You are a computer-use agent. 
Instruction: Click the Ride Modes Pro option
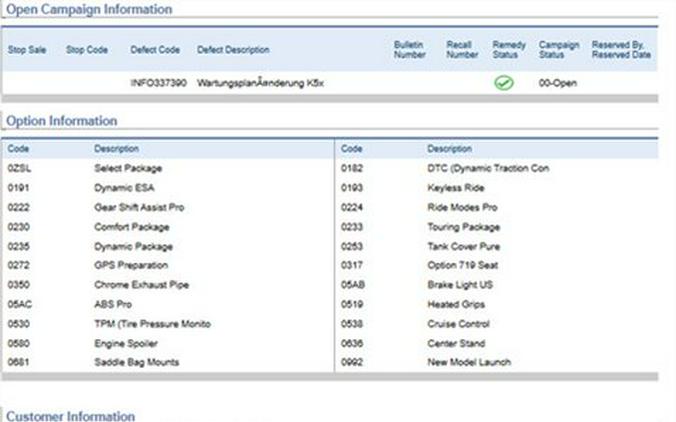click(462, 207)
